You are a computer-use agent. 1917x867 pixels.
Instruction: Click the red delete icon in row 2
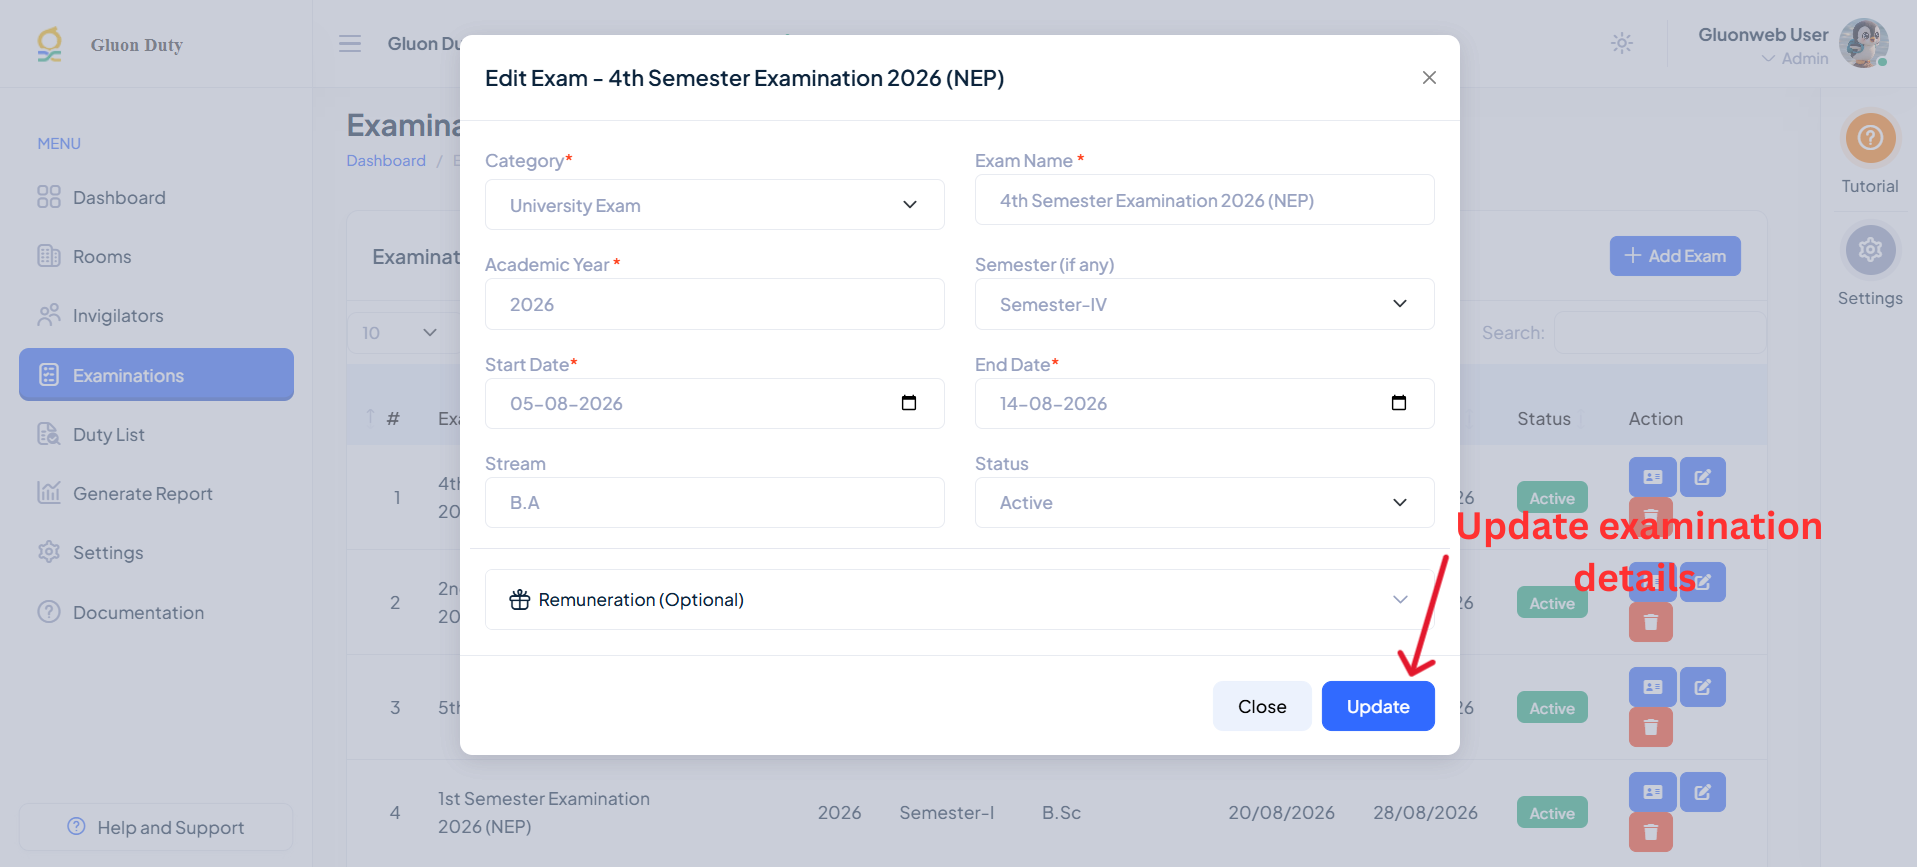click(x=1651, y=622)
